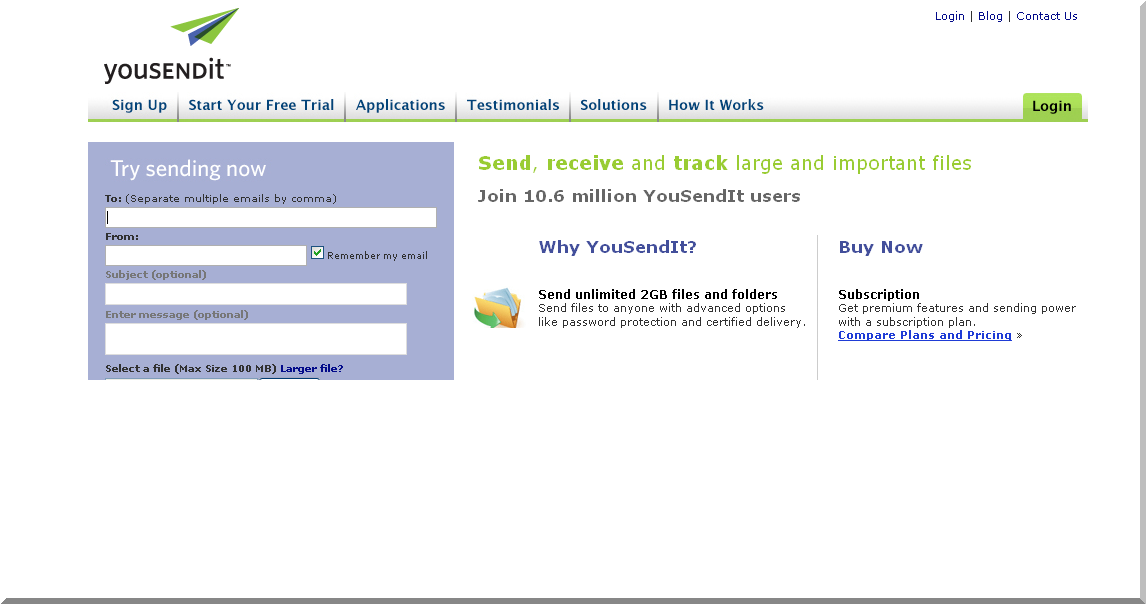Screen dimensions: 1146x604
Task: Click inside the To email field
Action: tap(270, 217)
